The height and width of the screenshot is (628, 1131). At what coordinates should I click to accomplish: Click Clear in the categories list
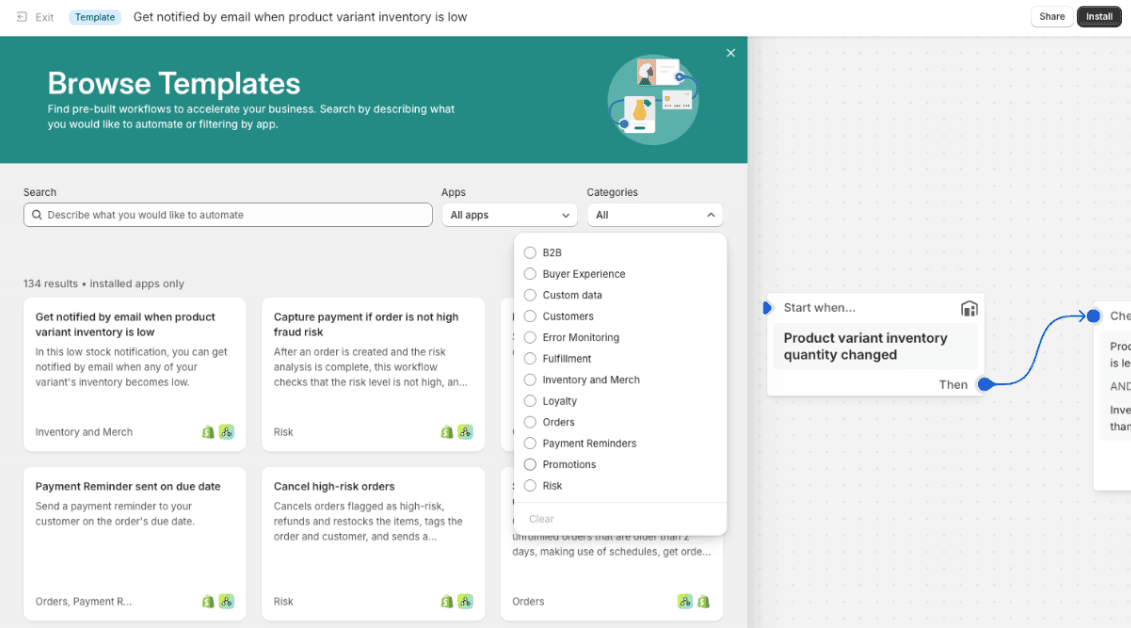pyautogui.click(x=541, y=519)
